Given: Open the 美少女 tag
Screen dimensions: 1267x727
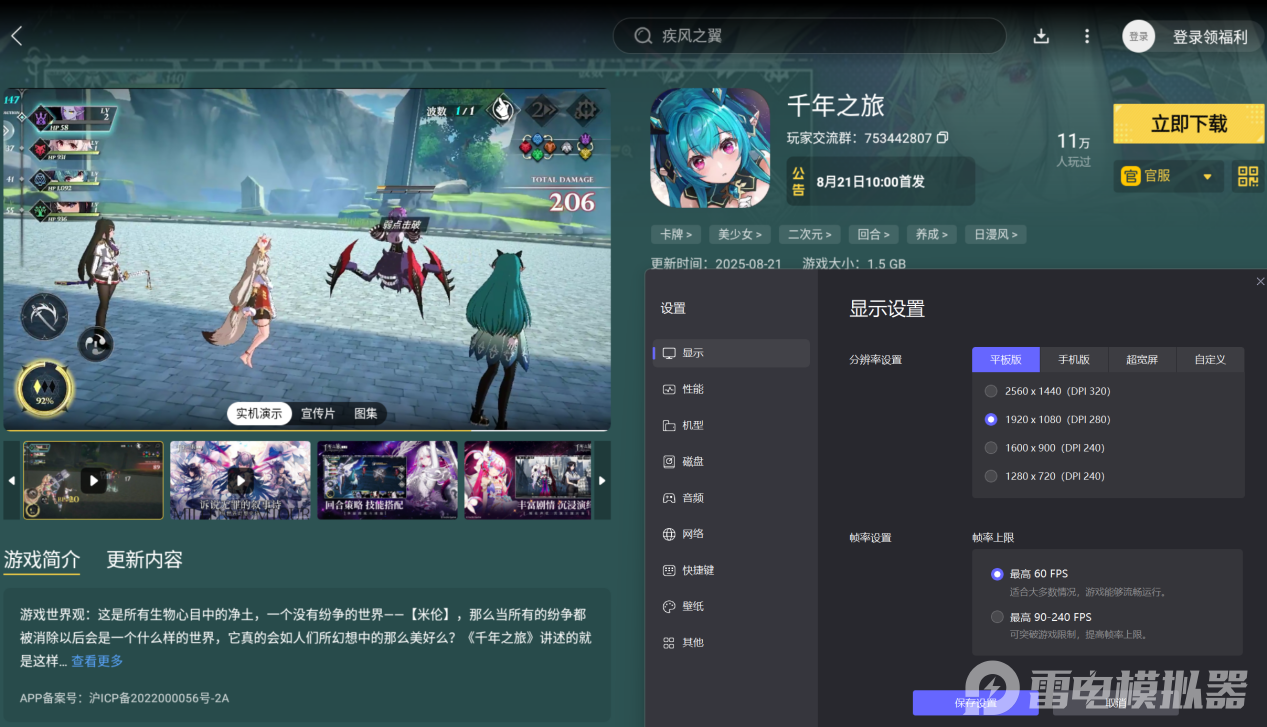Looking at the screenshot, I should (x=740, y=234).
